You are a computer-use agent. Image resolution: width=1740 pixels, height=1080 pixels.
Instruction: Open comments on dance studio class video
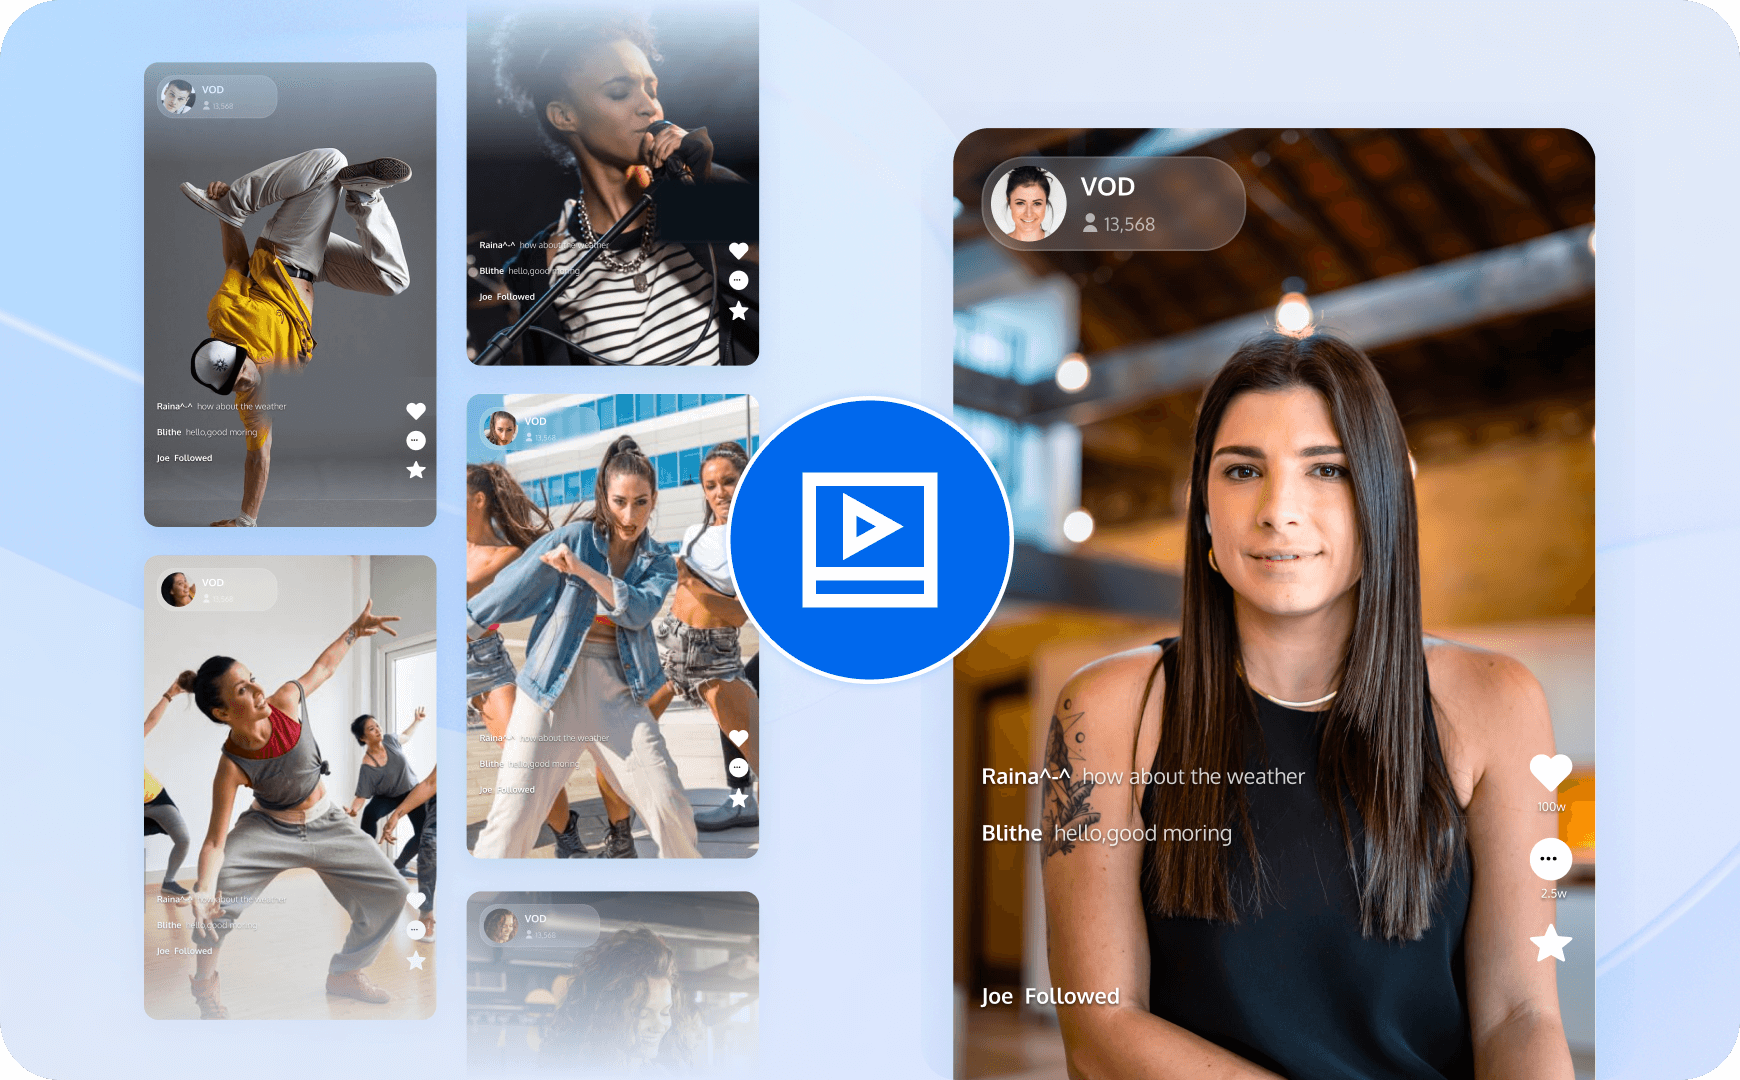(x=416, y=930)
